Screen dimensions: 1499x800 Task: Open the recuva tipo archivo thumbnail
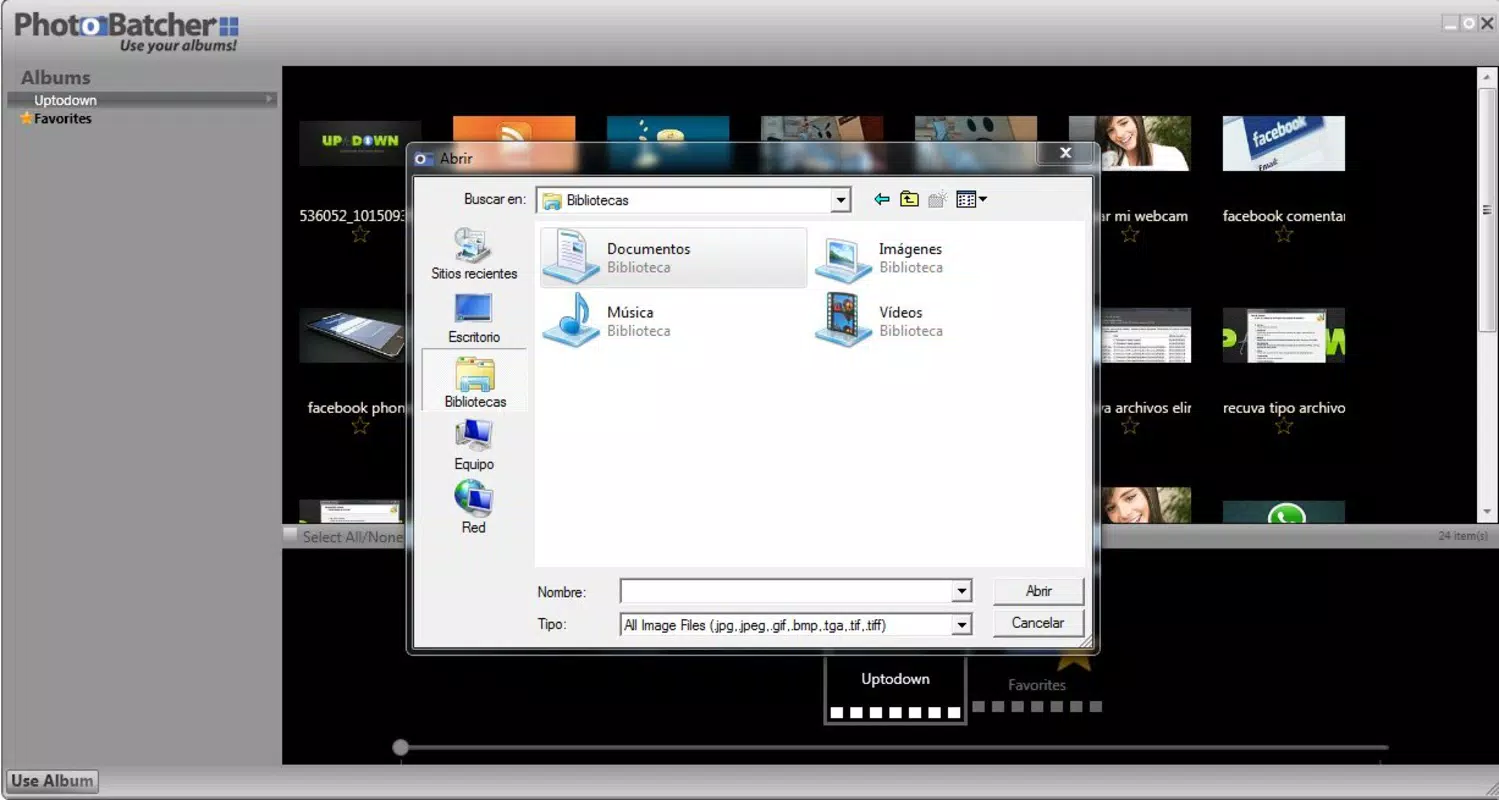tap(1283, 335)
